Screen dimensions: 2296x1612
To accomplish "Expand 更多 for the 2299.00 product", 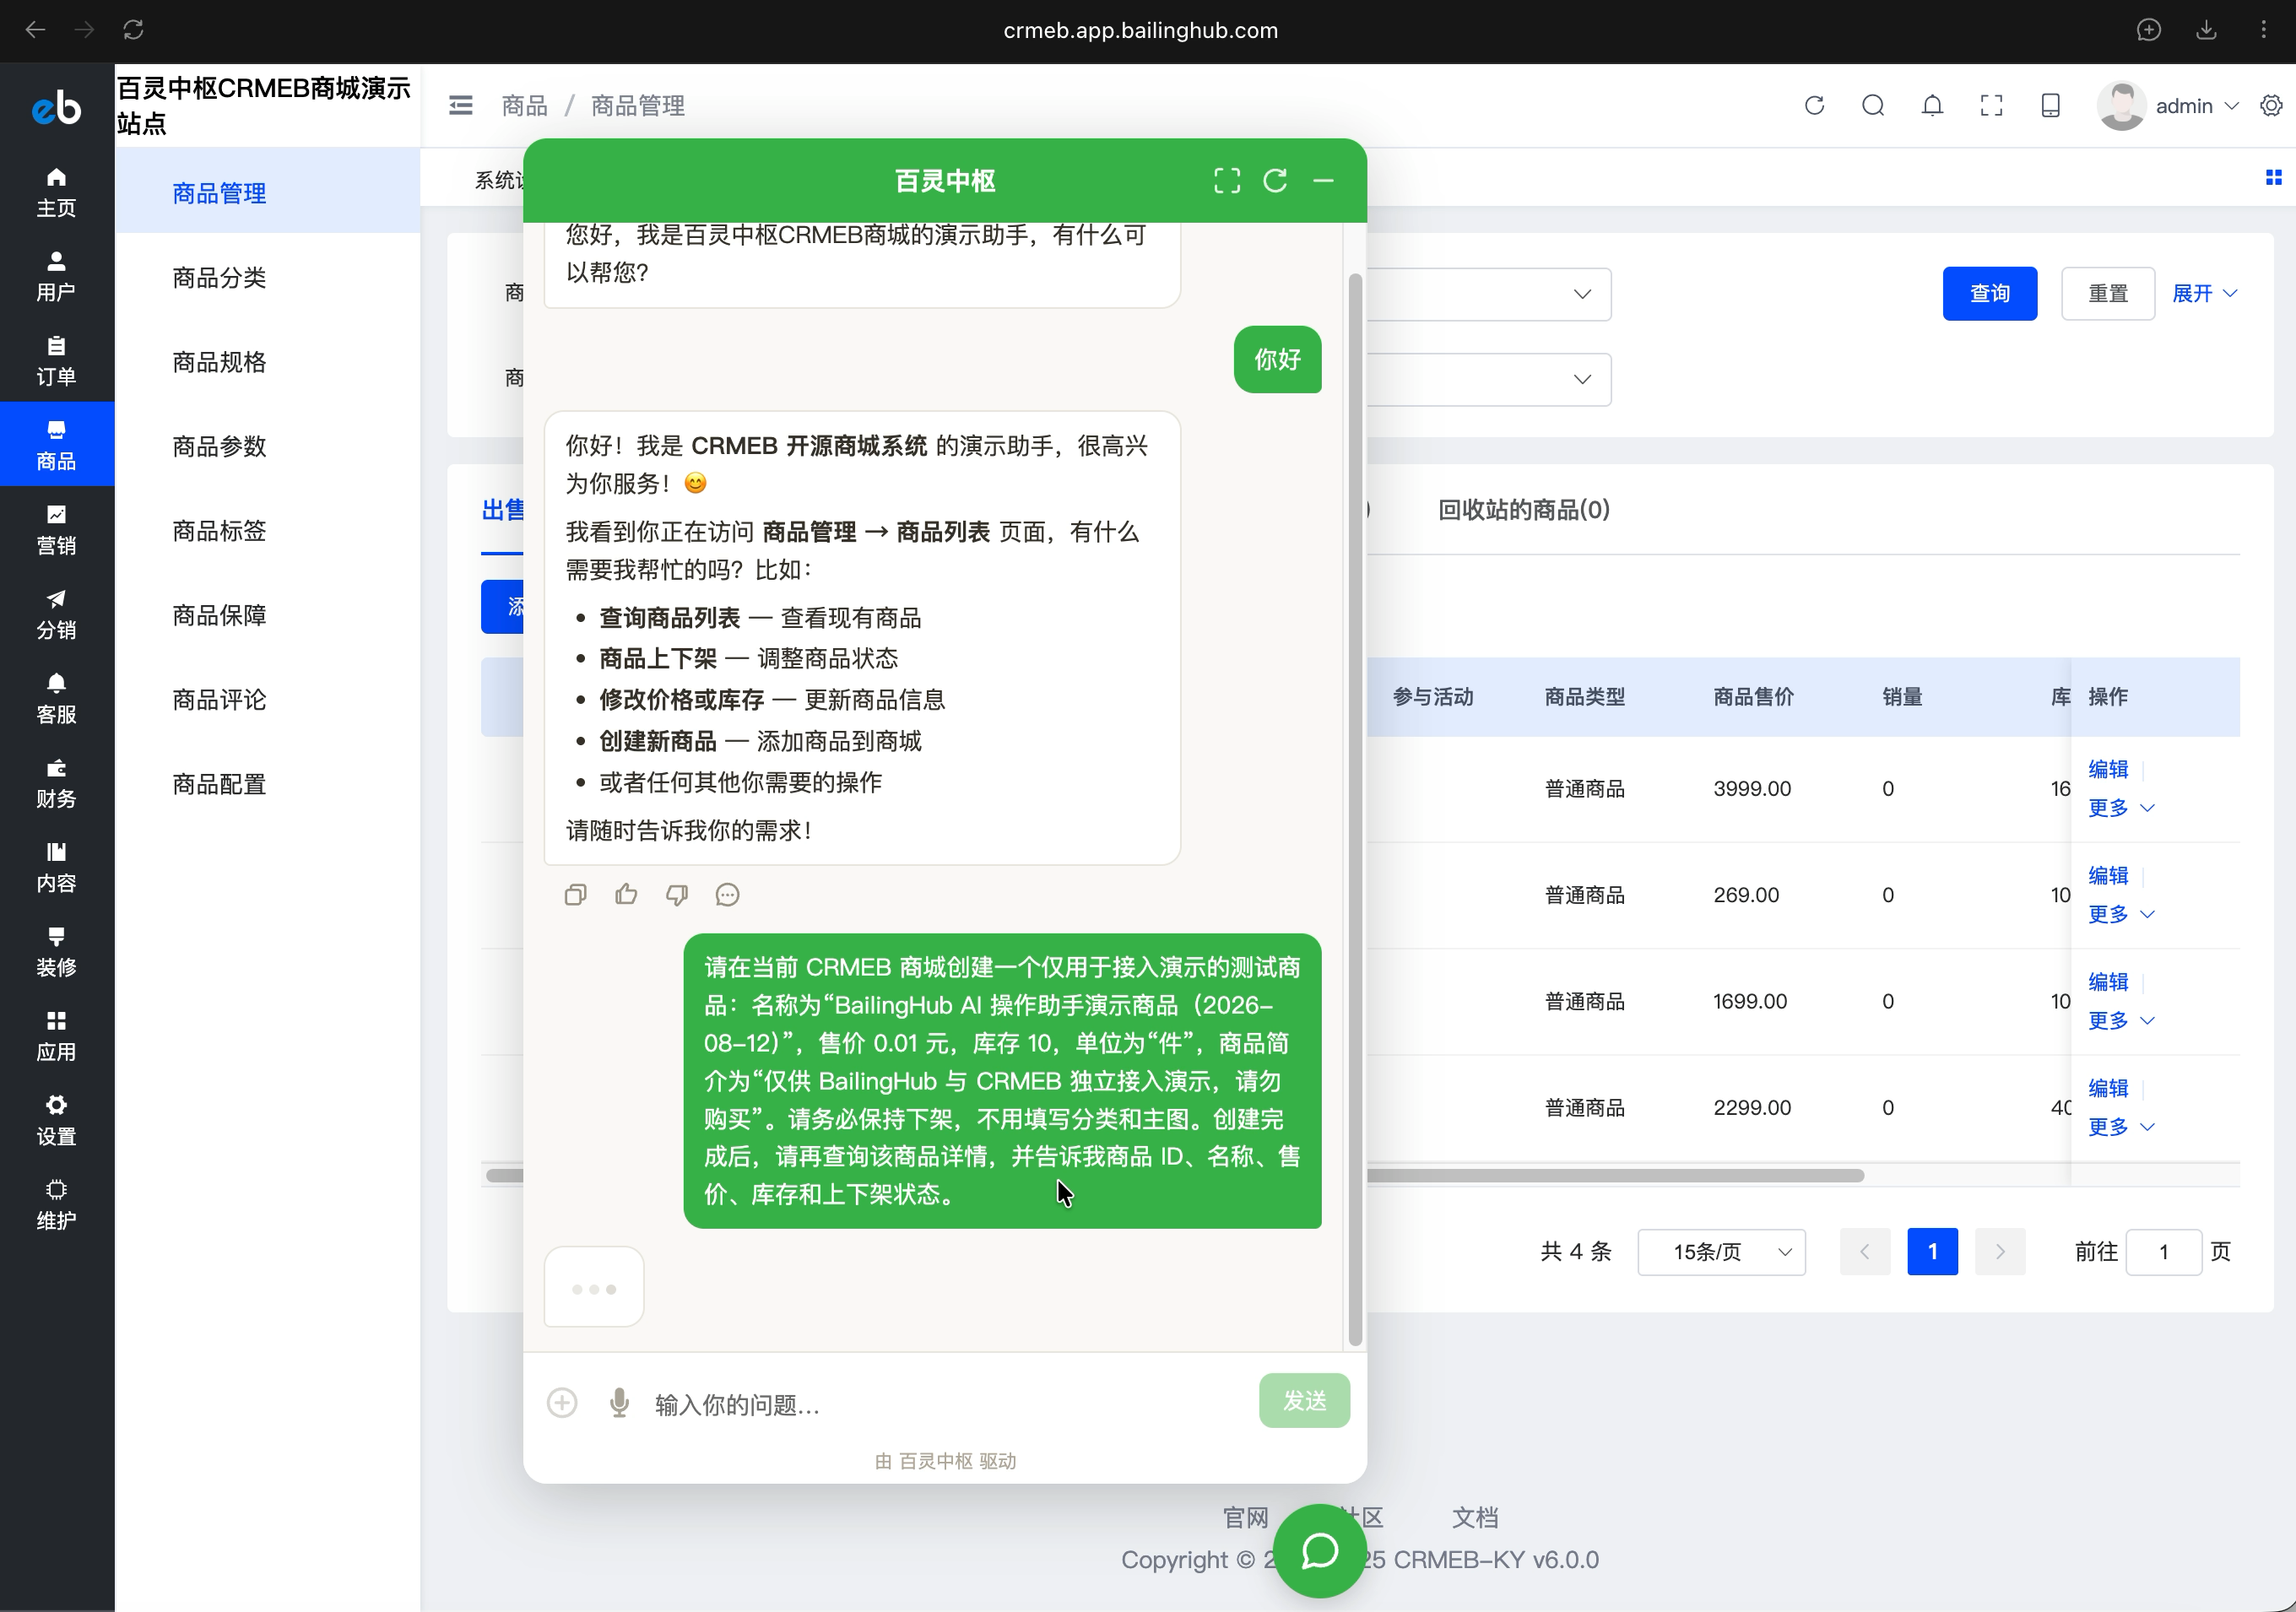I will [2120, 1126].
